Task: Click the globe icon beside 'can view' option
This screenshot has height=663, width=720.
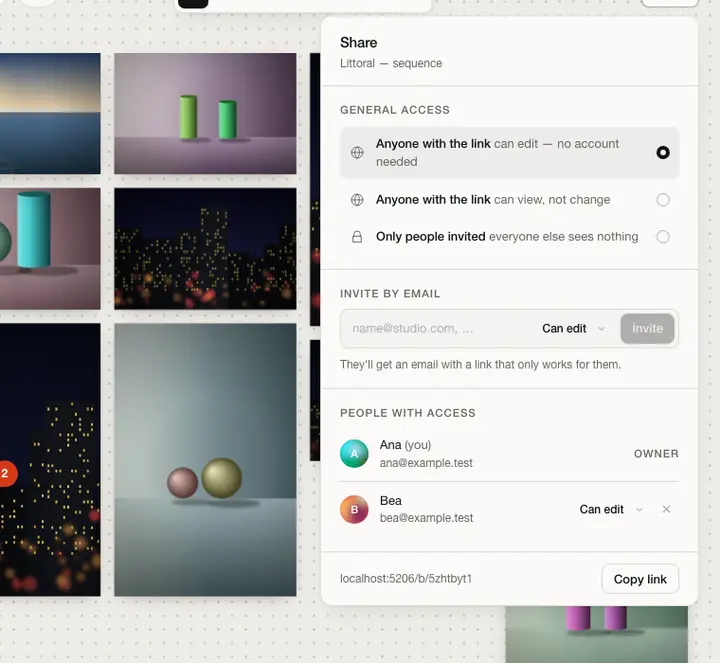Action: 357,200
